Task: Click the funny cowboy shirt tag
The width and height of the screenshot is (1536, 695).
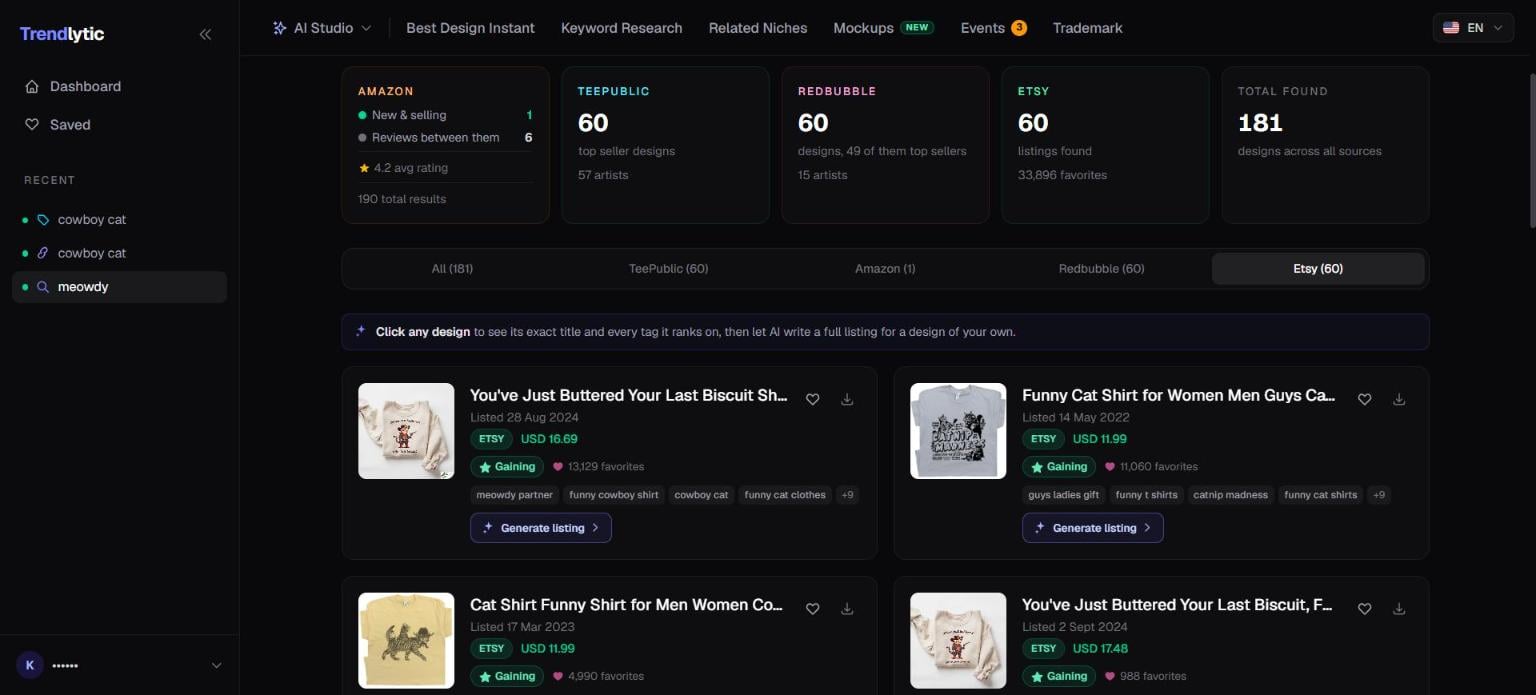Action: click(614, 495)
